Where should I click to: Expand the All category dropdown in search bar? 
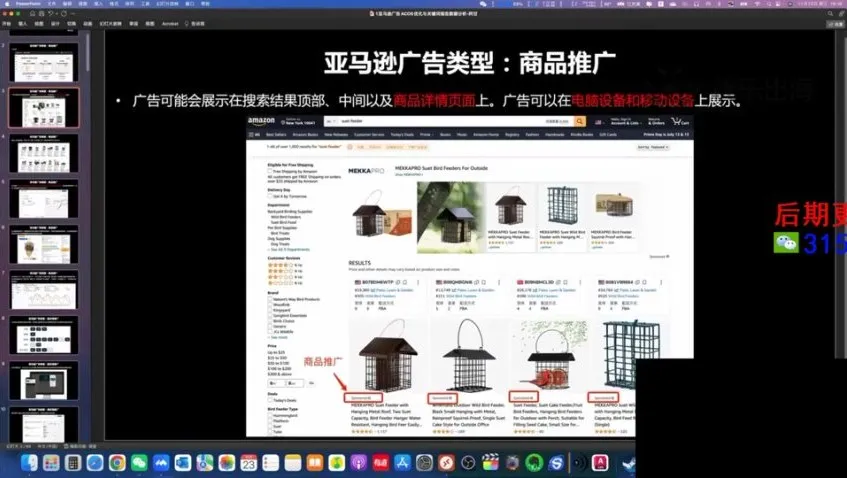(x=329, y=122)
